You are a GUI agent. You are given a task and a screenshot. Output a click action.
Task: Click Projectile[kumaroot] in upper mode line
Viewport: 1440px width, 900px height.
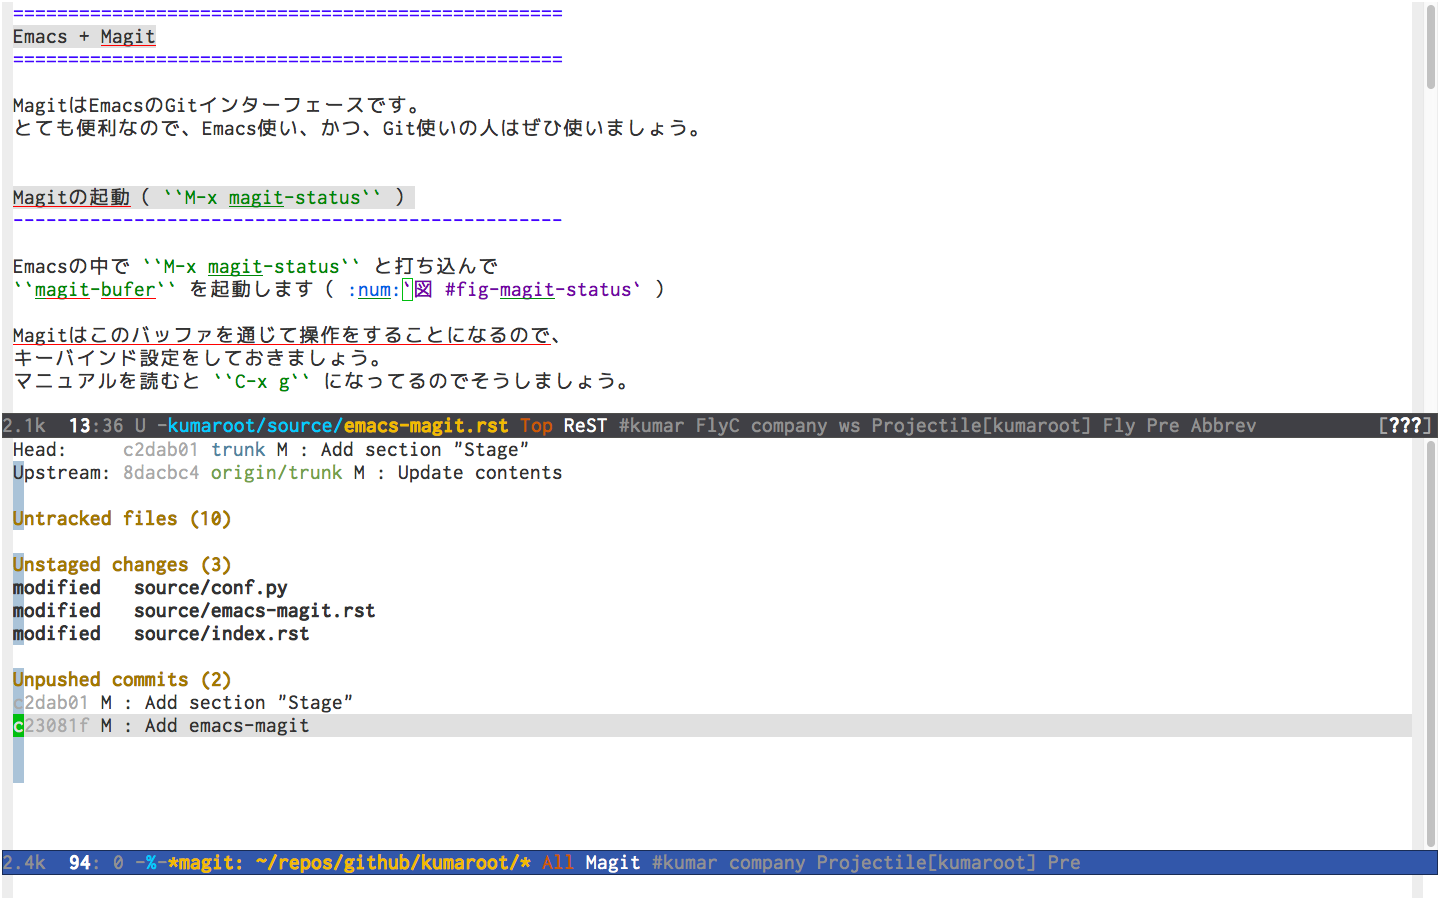pyautogui.click(x=981, y=426)
